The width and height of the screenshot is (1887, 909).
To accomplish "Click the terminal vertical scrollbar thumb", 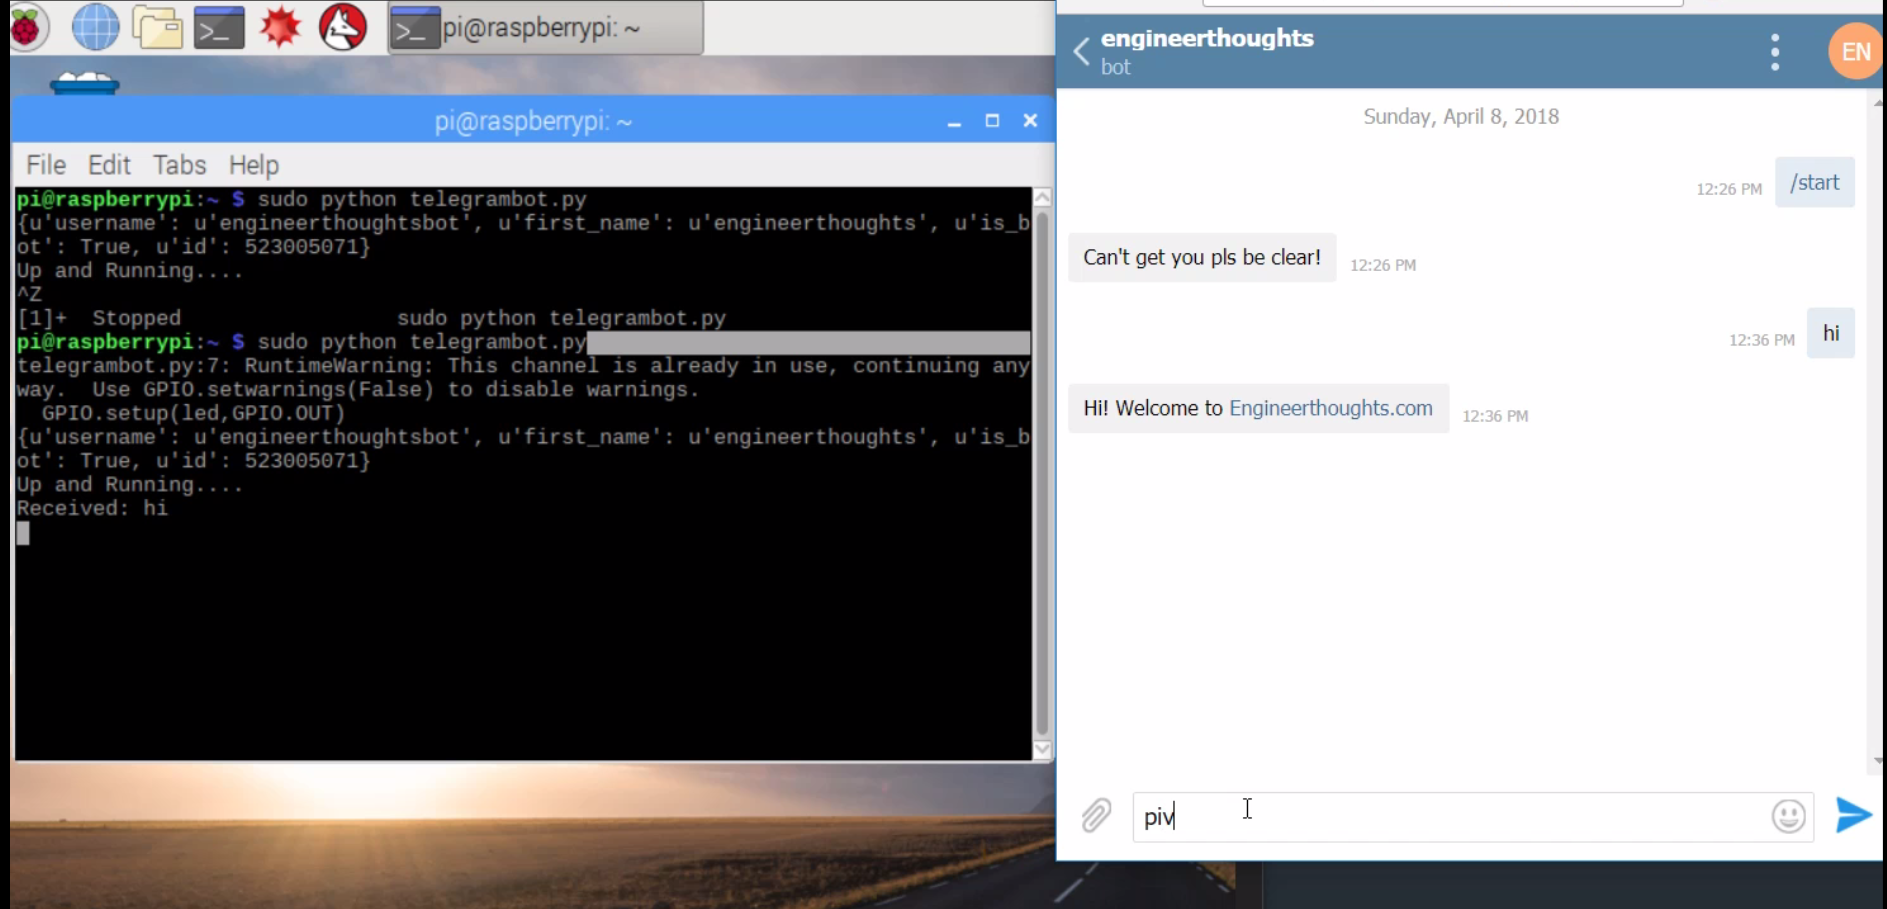I will pyautogui.click(x=1043, y=472).
